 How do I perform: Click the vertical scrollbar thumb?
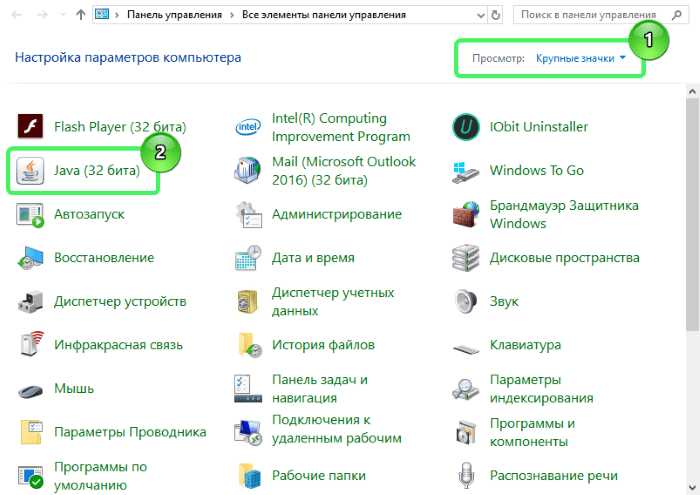[x=692, y=215]
